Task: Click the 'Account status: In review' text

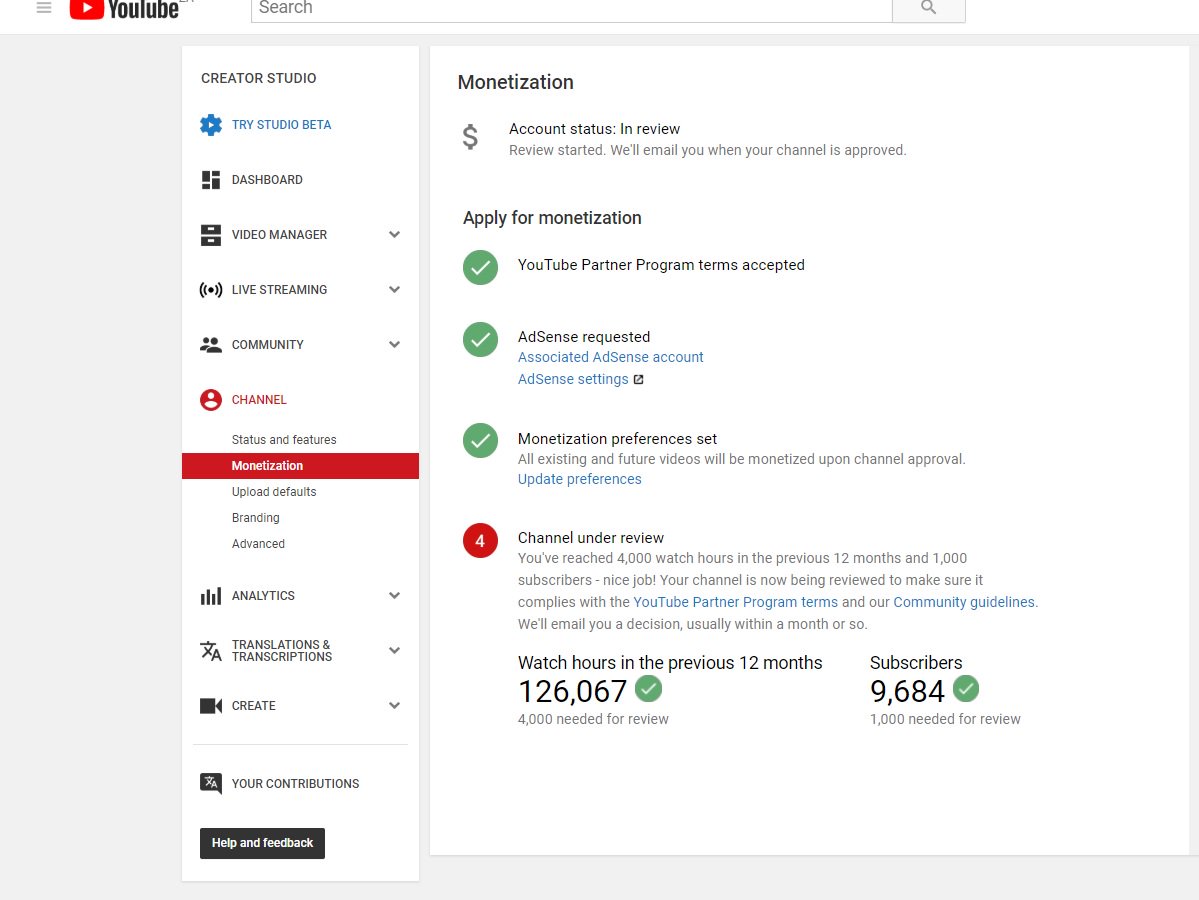Action: [594, 129]
